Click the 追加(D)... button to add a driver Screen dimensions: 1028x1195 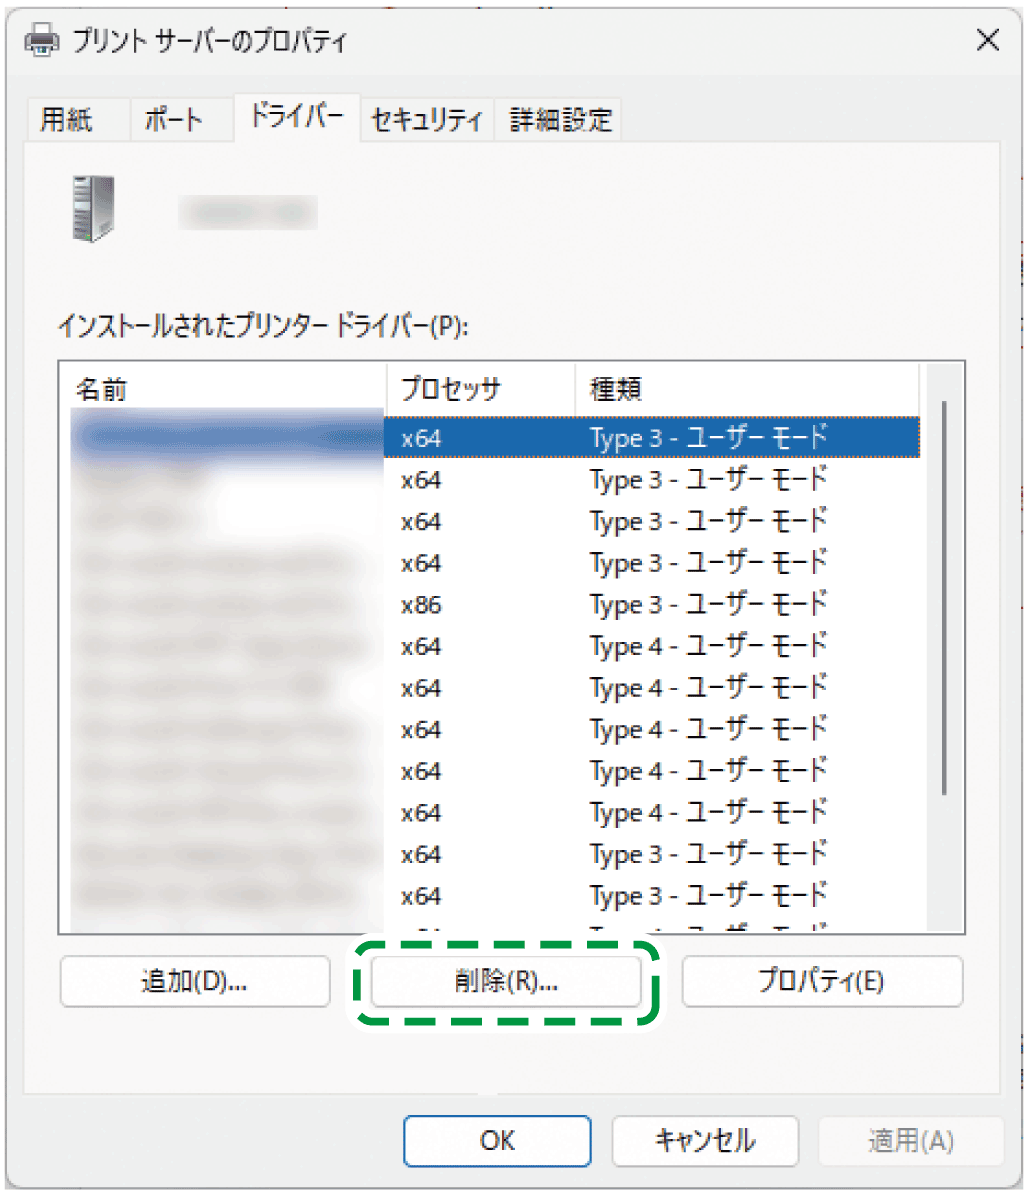(194, 981)
